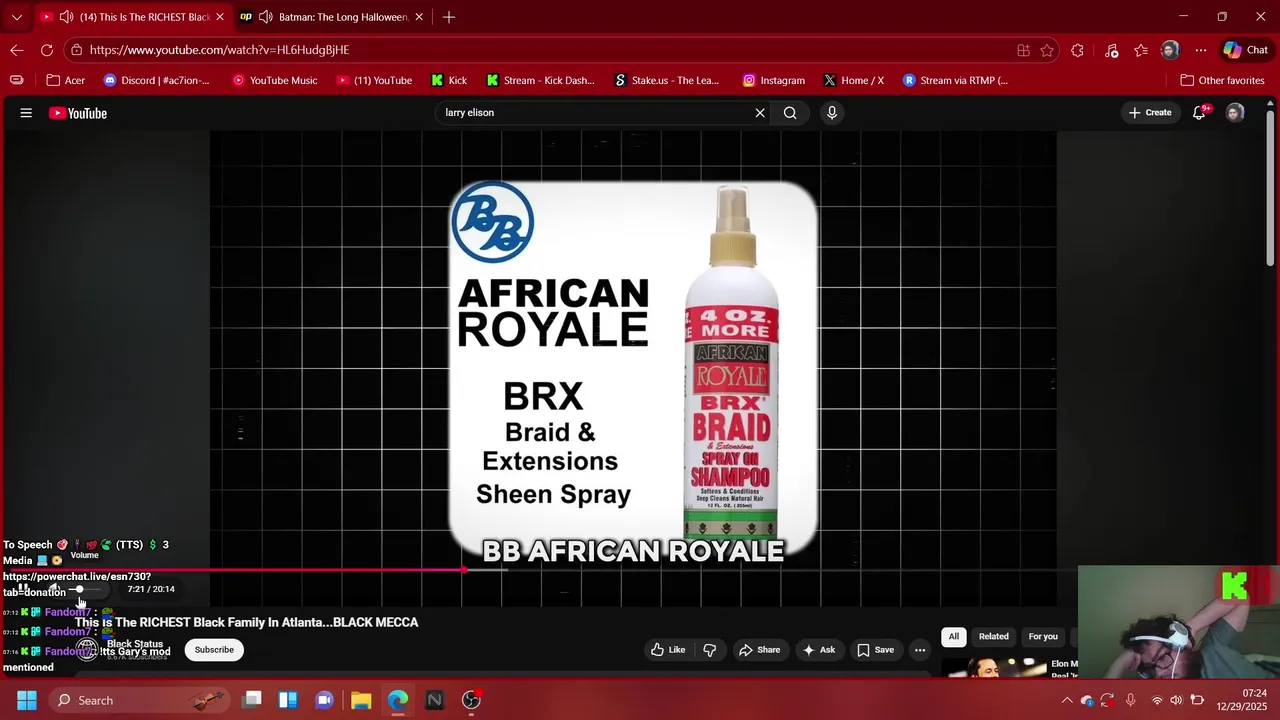The width and height of the screenshot is (1280, 720).
Task: Like the video
Action: [668, 650]
